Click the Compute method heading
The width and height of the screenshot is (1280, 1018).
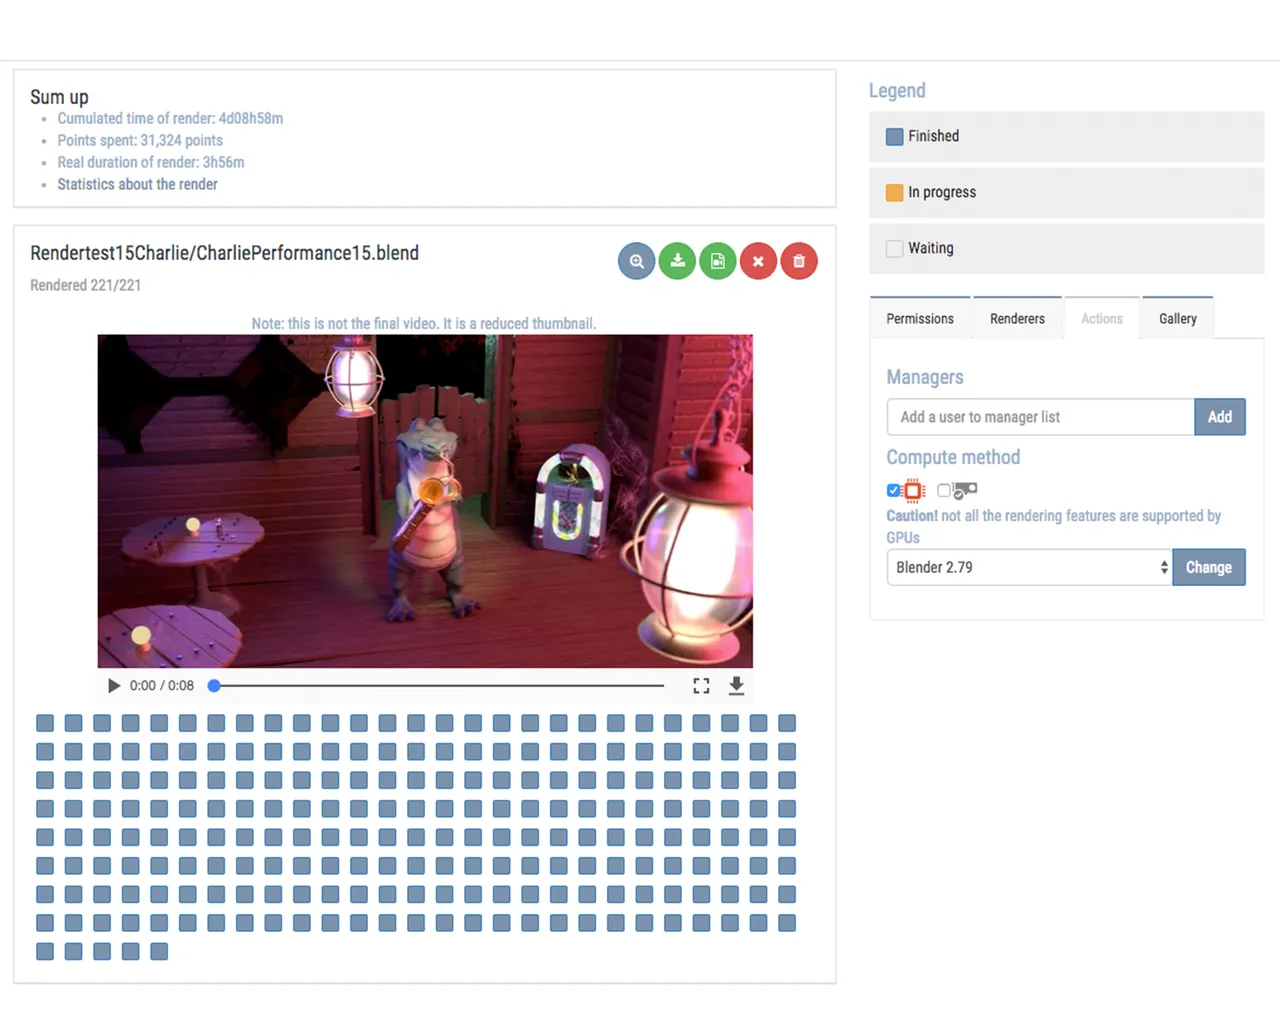pyautogui.click(x=953, y=457)
